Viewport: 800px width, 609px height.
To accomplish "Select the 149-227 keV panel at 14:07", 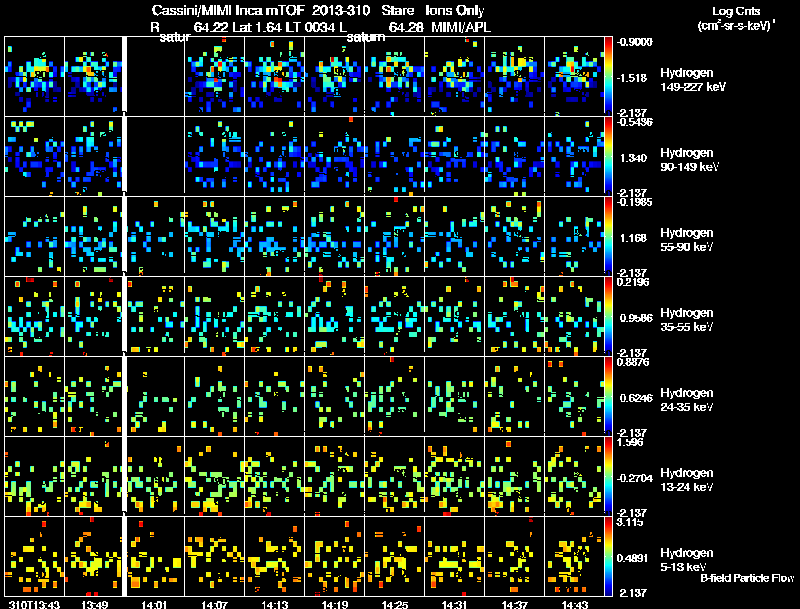I will (x=214, y=75).
